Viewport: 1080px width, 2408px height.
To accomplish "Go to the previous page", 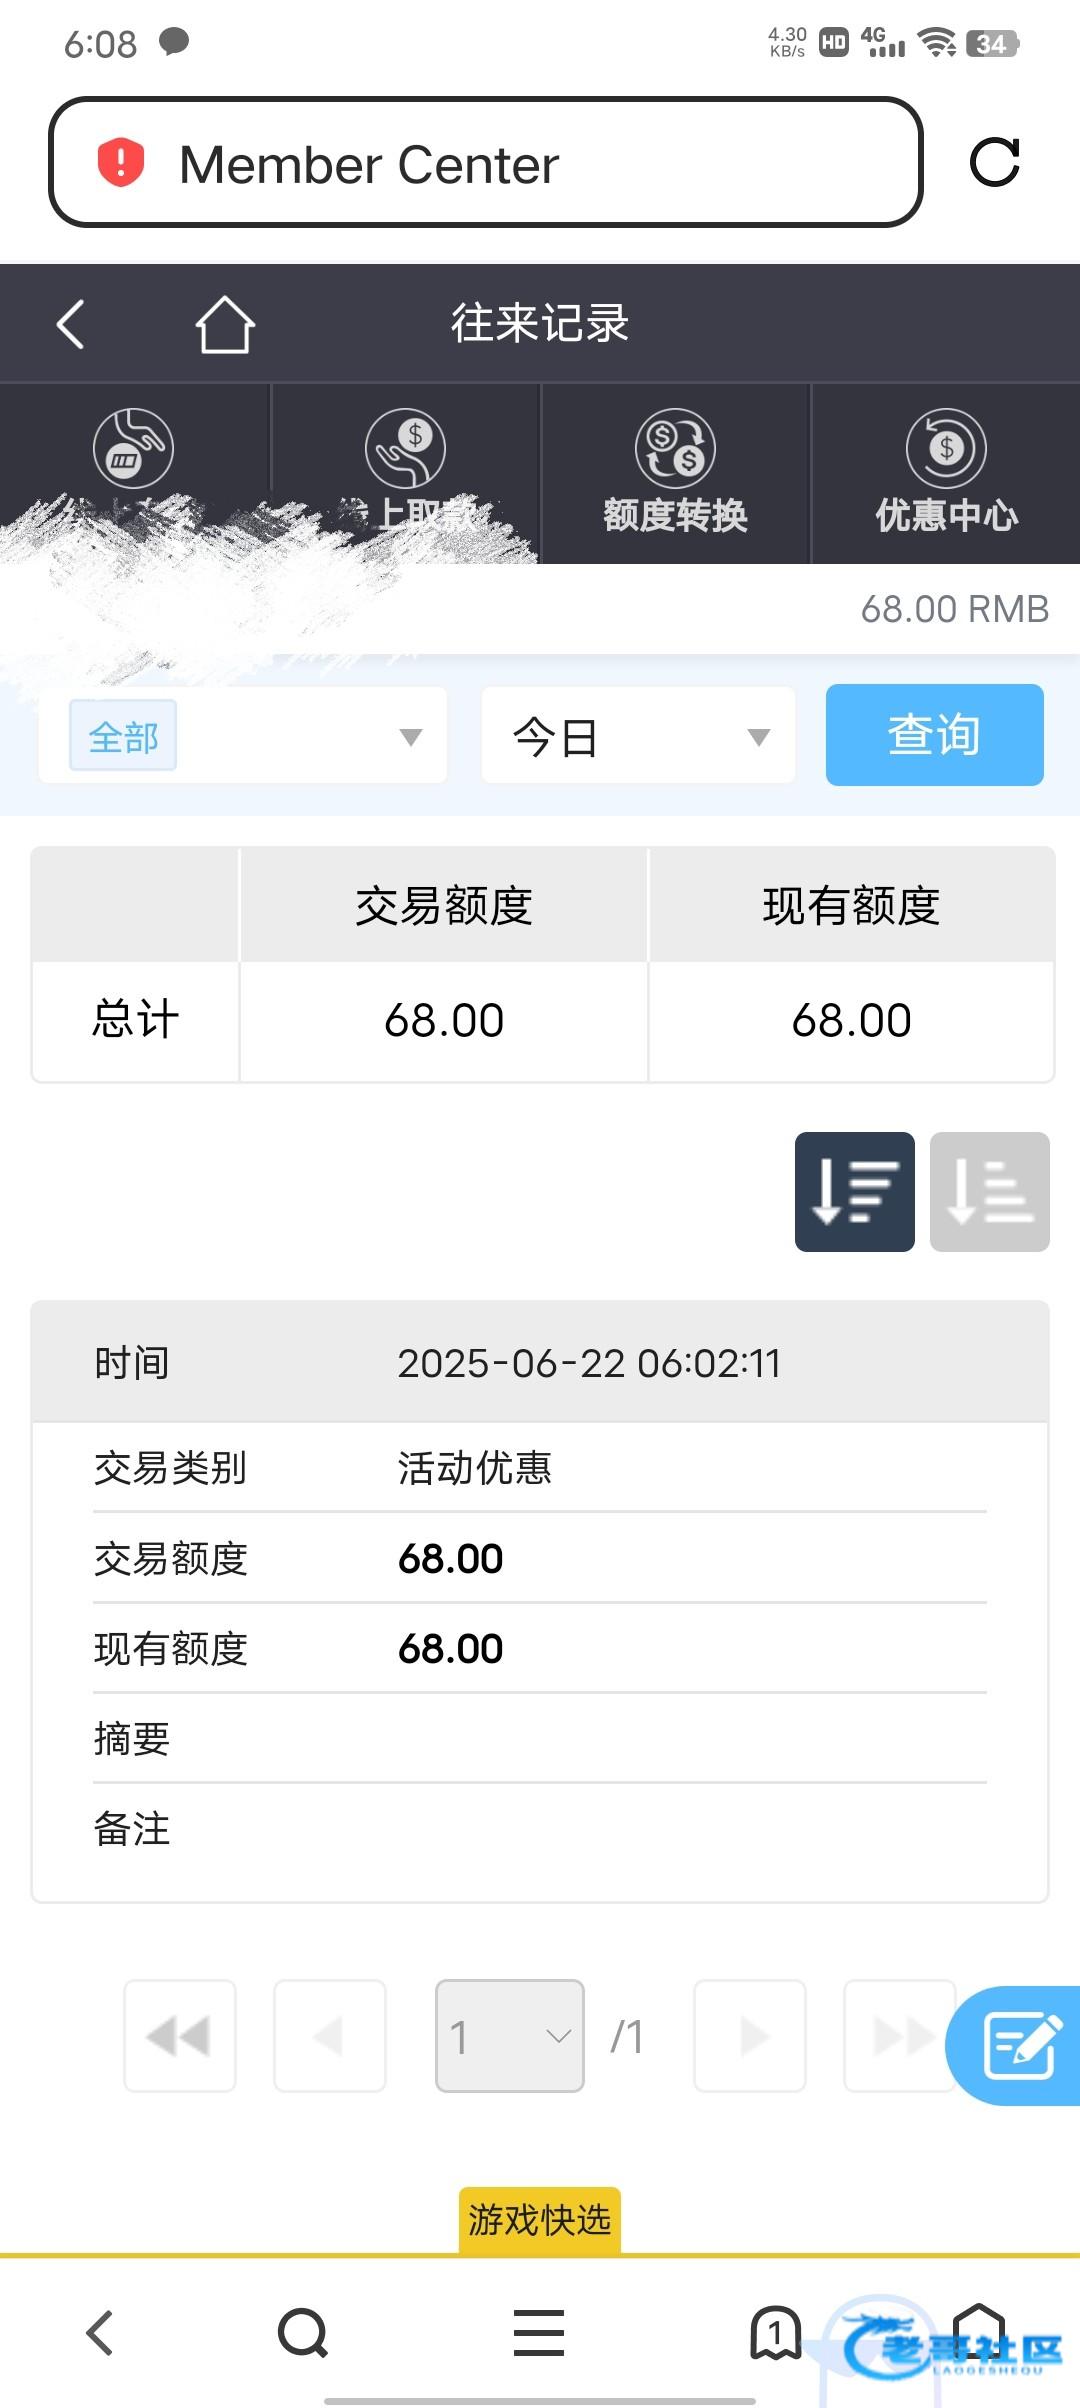I will point(330,2036).
